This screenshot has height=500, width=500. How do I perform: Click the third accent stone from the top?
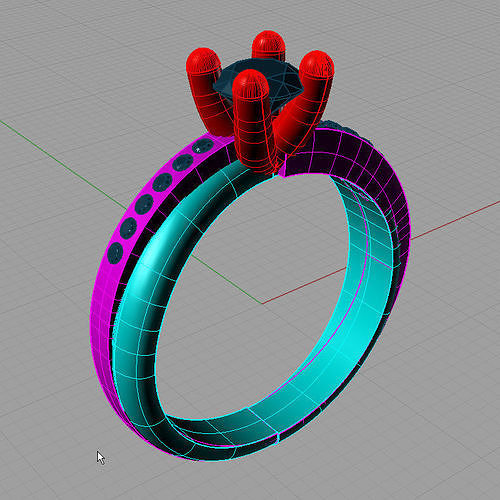[x=163, y=182]
